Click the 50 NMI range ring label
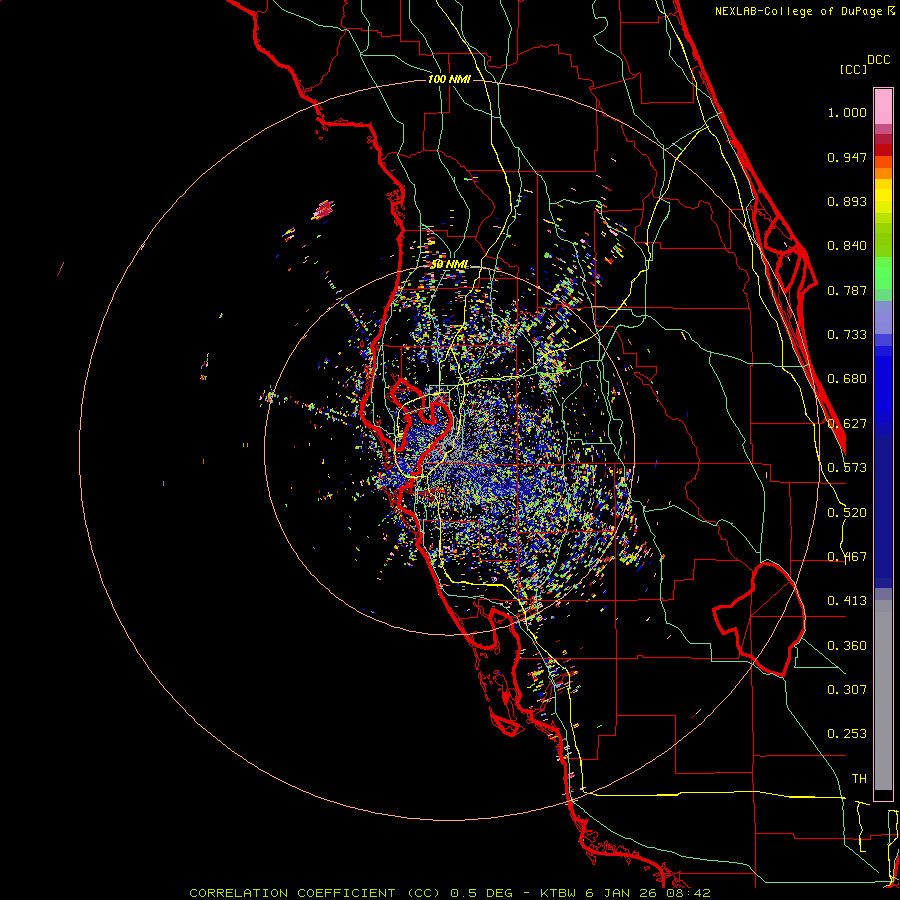Screen dimensions: 900x900 449,264
